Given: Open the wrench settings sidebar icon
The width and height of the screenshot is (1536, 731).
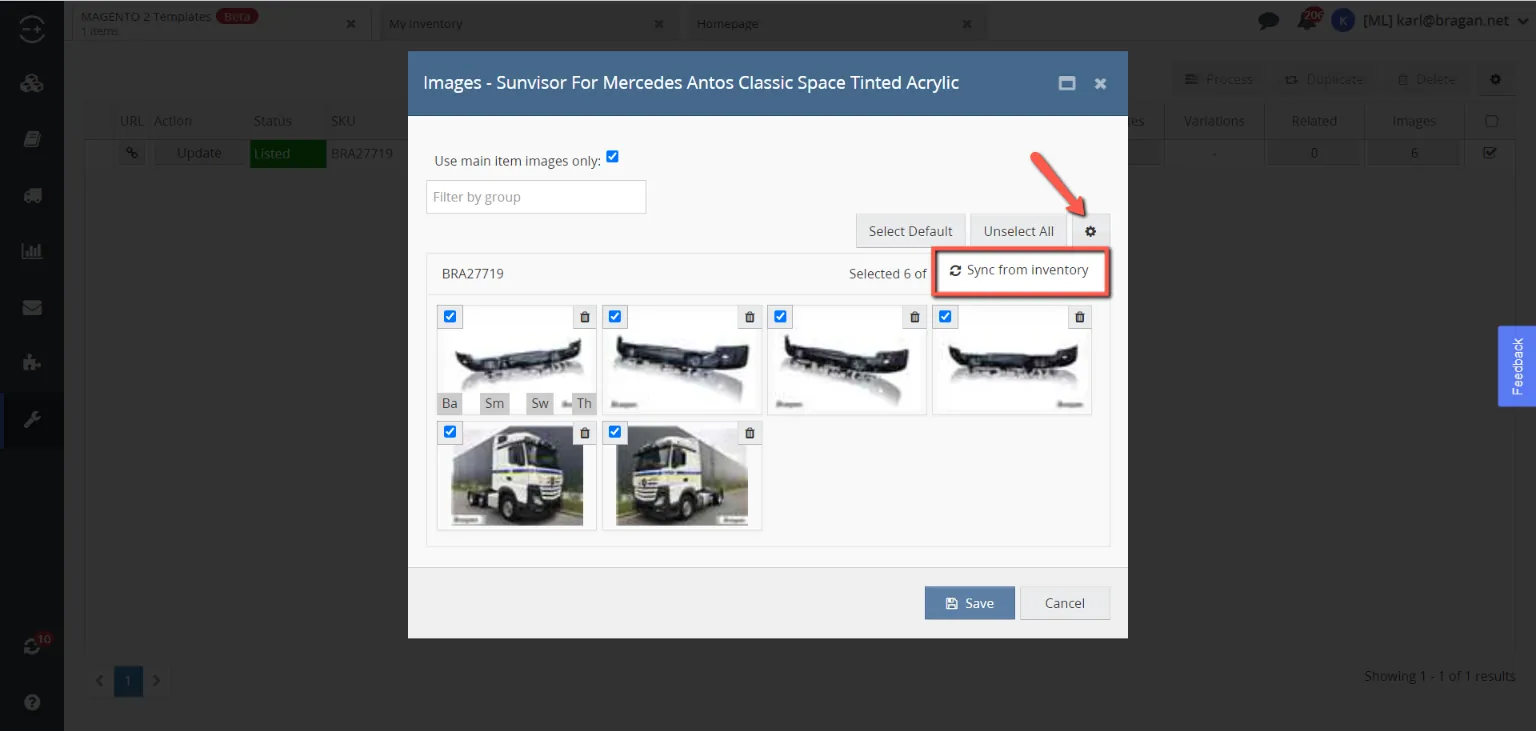Looking at the screenshot, I should (32, 419).
